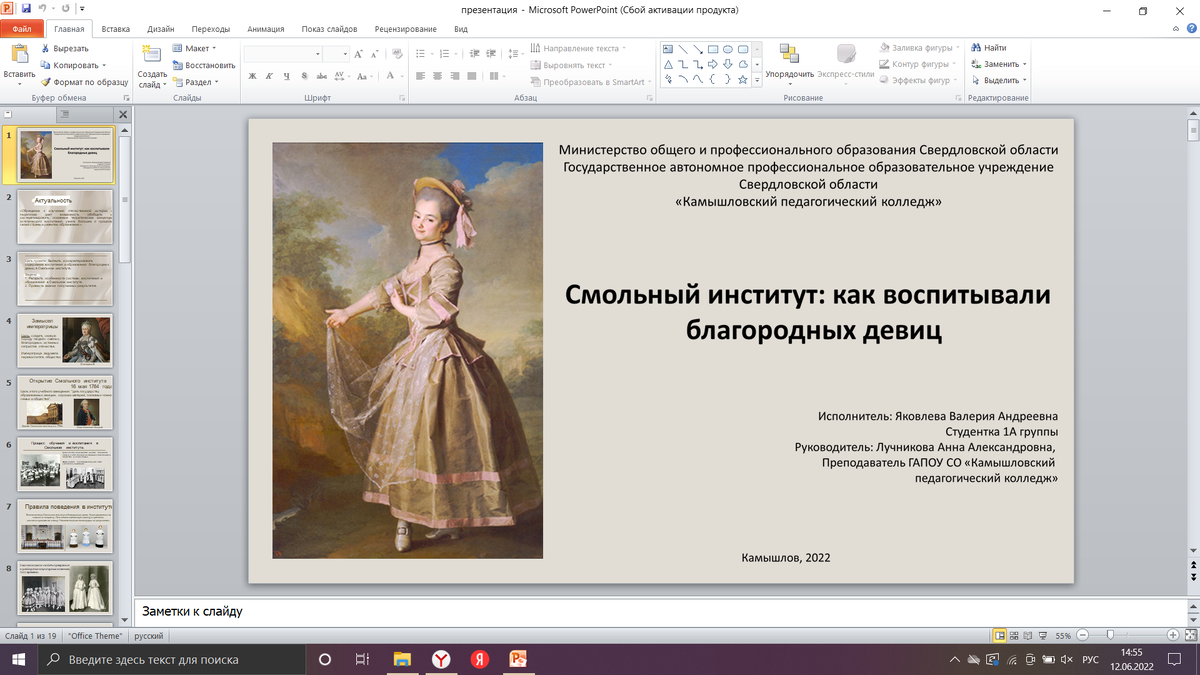Click the Arrange (Упорядочить) icon
The width and height of the screenshot is (1200, 675).
tap(789, 55)
